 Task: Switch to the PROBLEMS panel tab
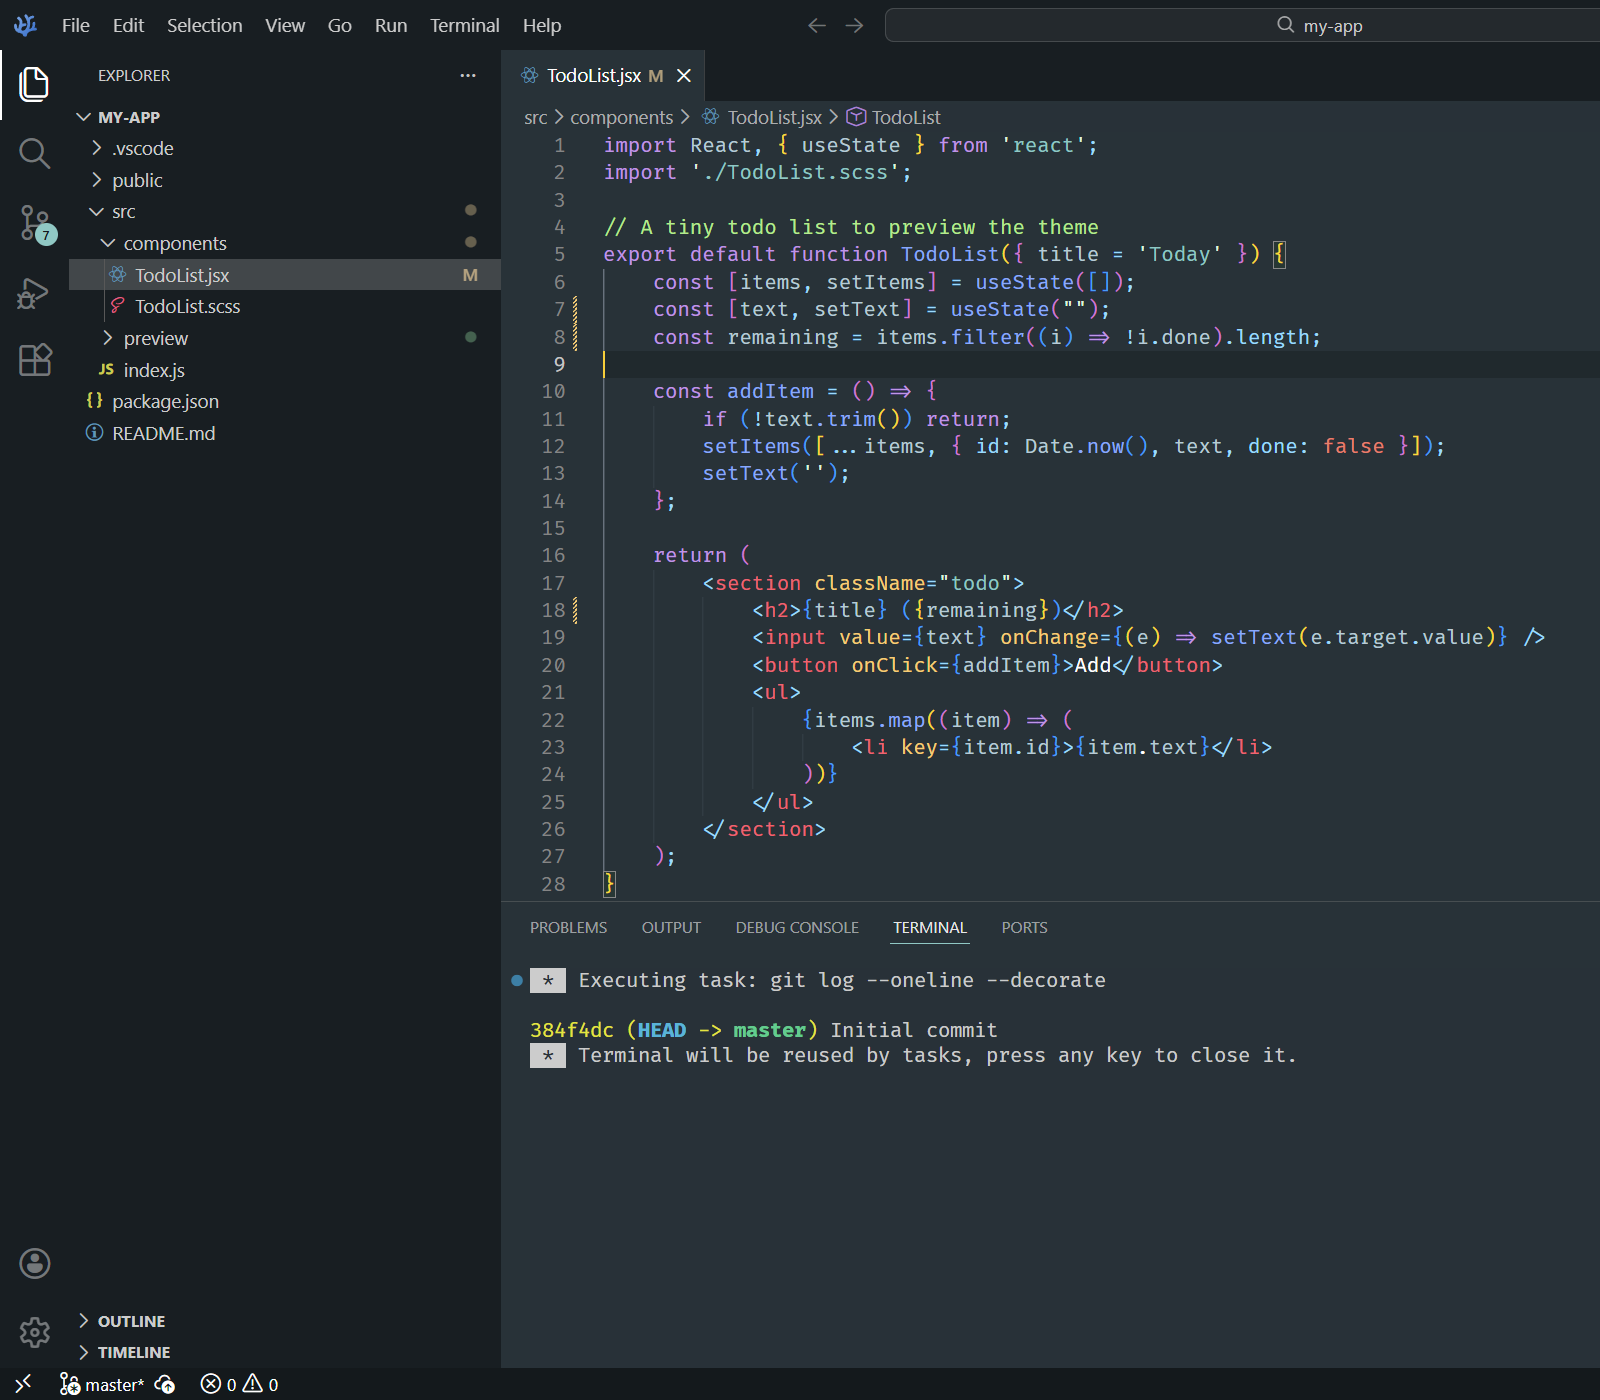pos(568,927)
